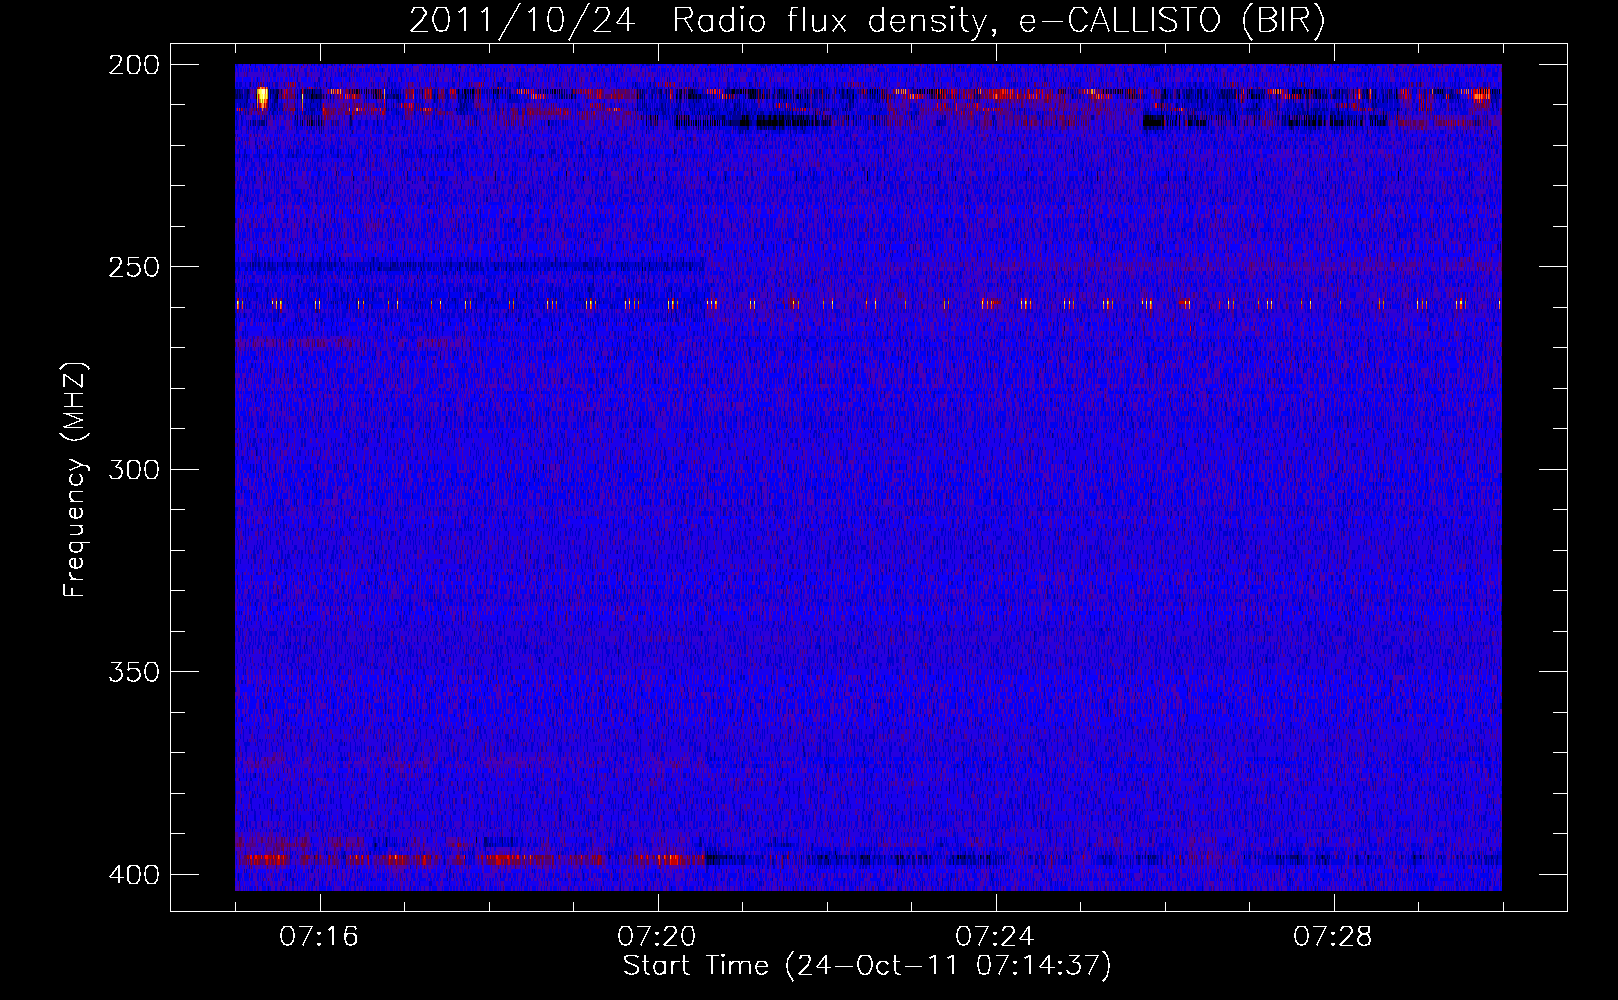Click the 350 frequency tick label
This screenshot has width=1618, height=1000.
133,672
